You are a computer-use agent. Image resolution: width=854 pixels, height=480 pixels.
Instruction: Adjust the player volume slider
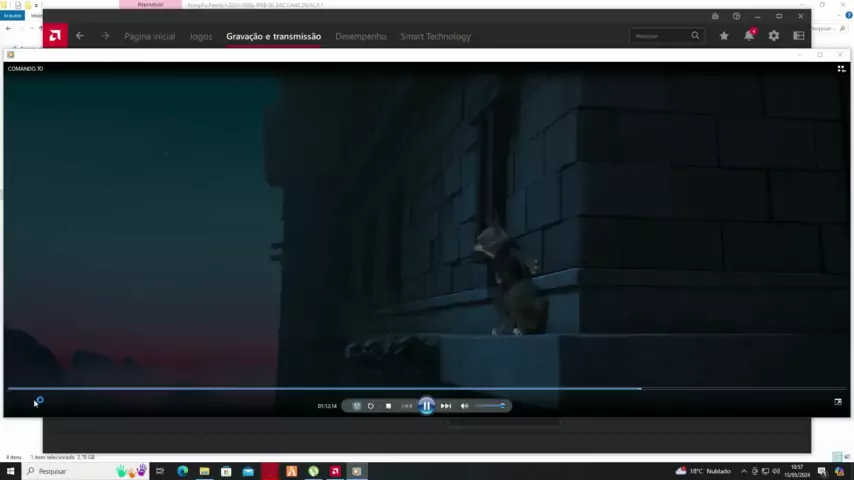490,406
